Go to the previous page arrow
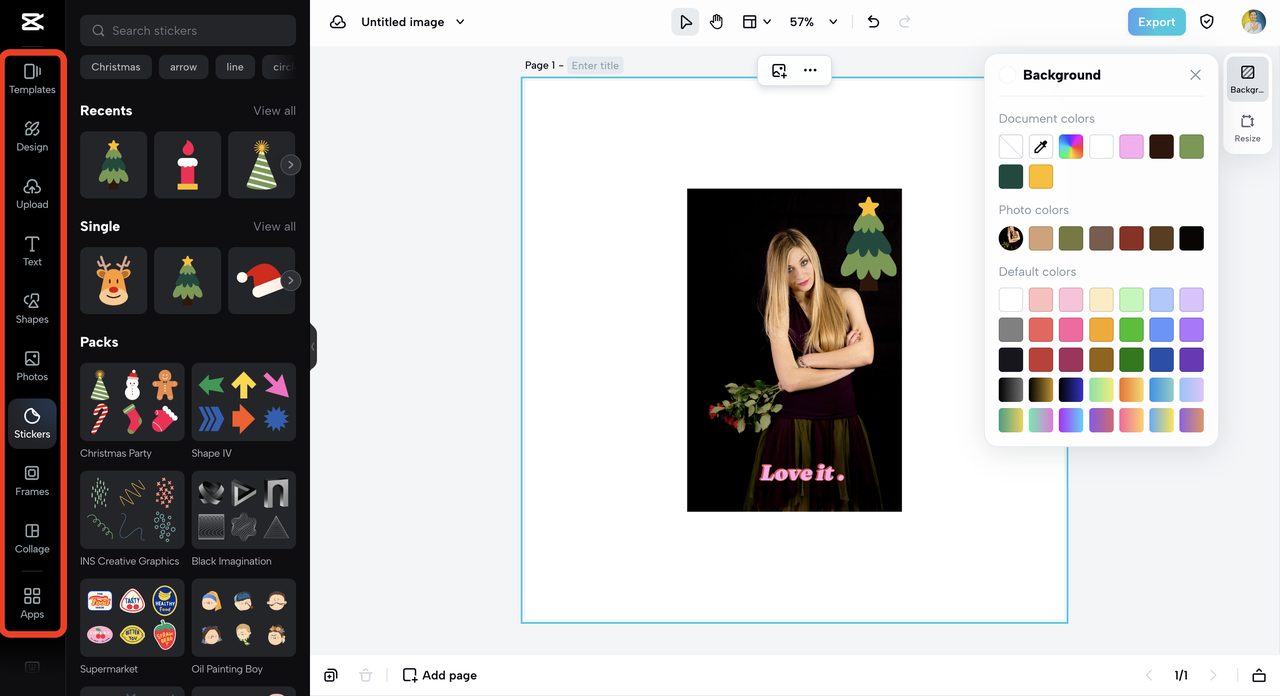 1149,675
